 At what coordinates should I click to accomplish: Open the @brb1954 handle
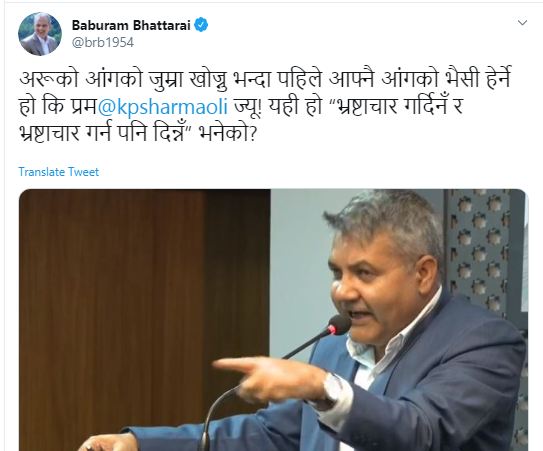(103, 43)
